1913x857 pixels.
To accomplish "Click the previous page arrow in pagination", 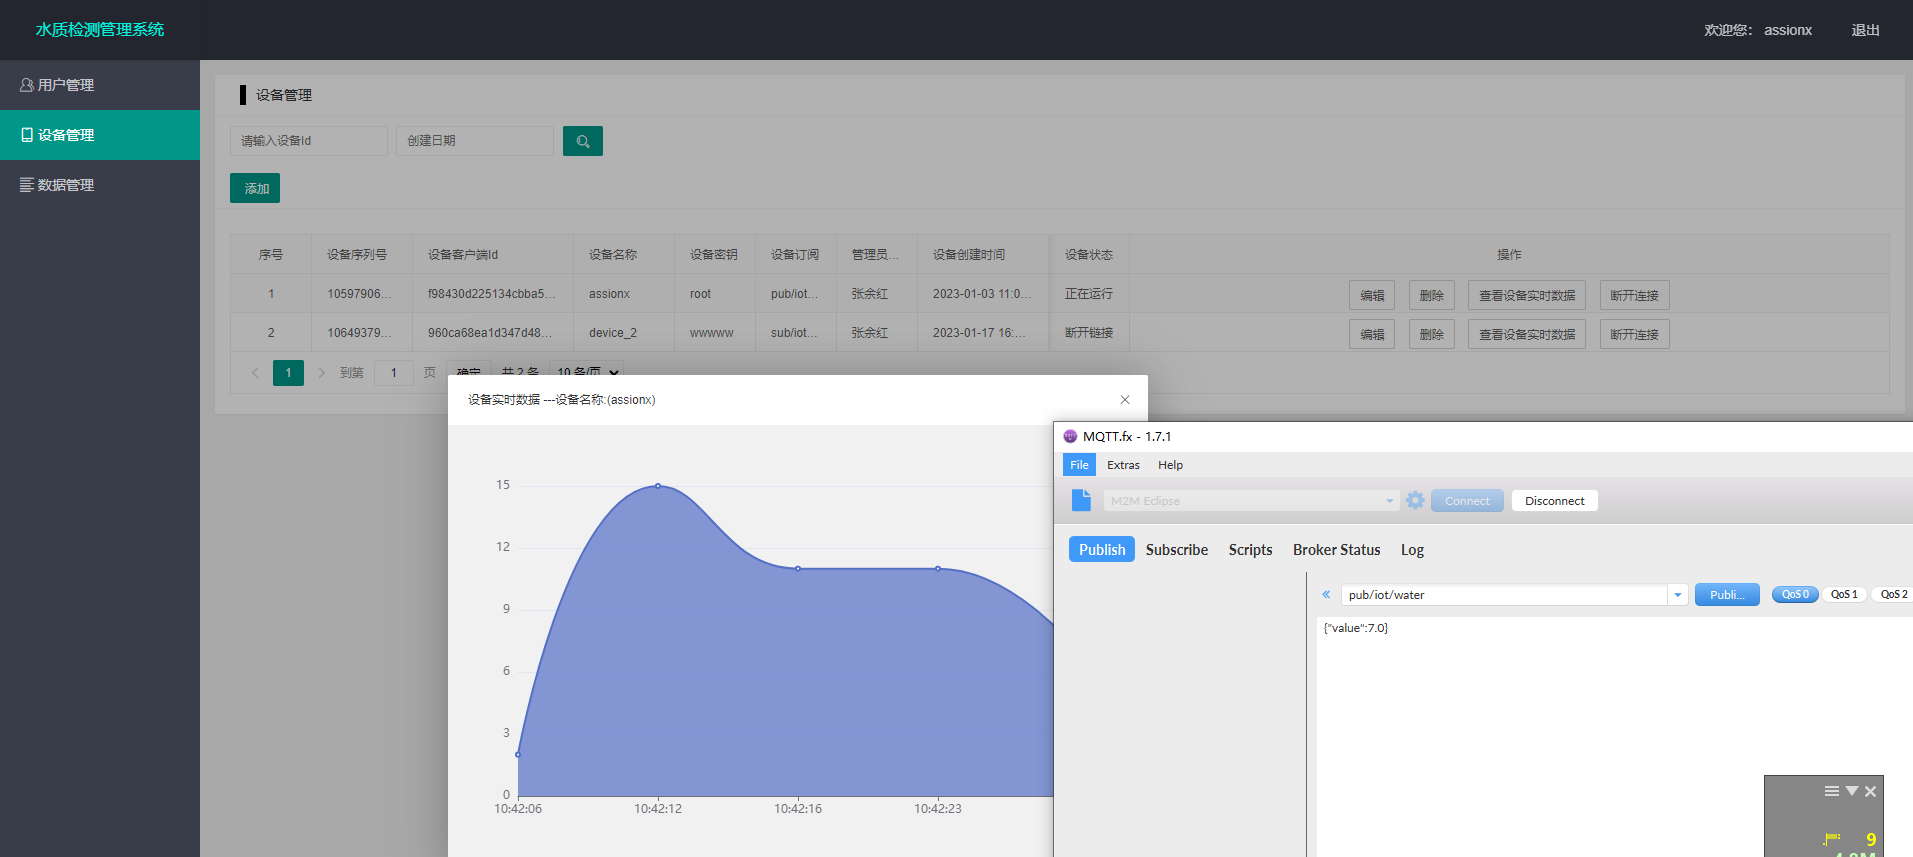I will [255, 373].
